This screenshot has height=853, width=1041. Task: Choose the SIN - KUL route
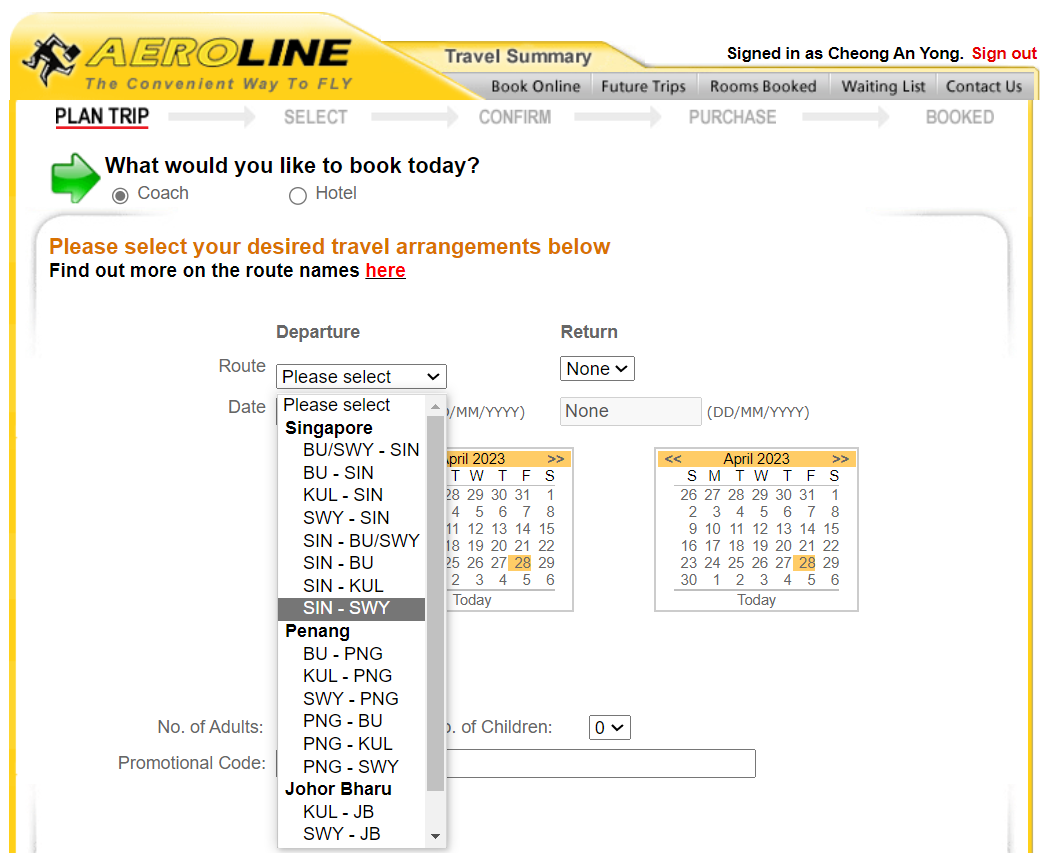(x=351, y=585)
